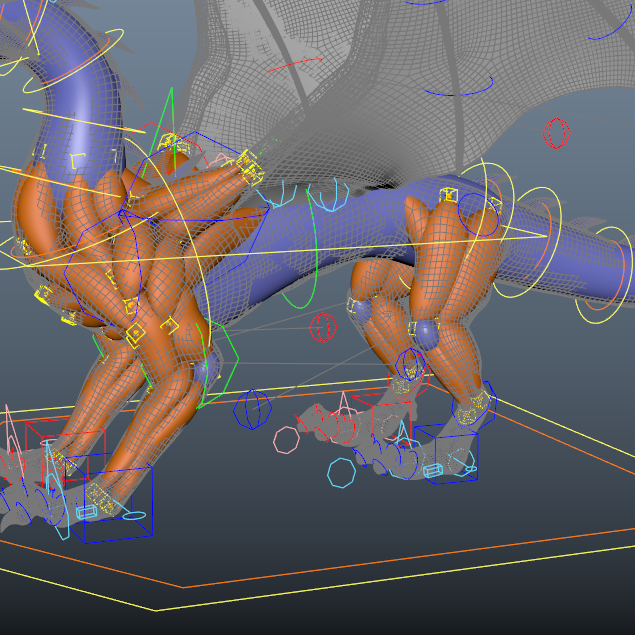Pick the cyan octagon control between the feet
Image resolution: width=635 pixels, height=635 pixels.
pyautogui.click(x=341, y=472)
